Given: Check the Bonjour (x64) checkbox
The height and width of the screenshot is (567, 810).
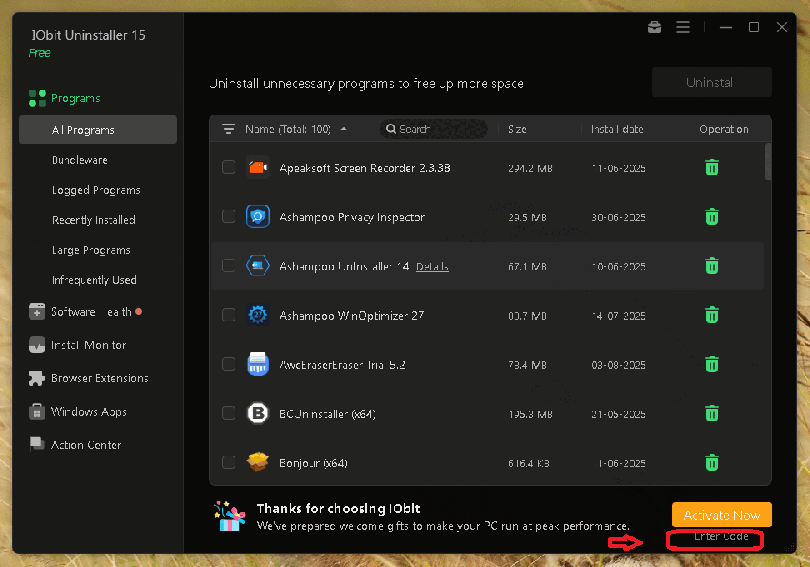Looking at the screenshot, I should pyautogui.click(x=228, y=462).
